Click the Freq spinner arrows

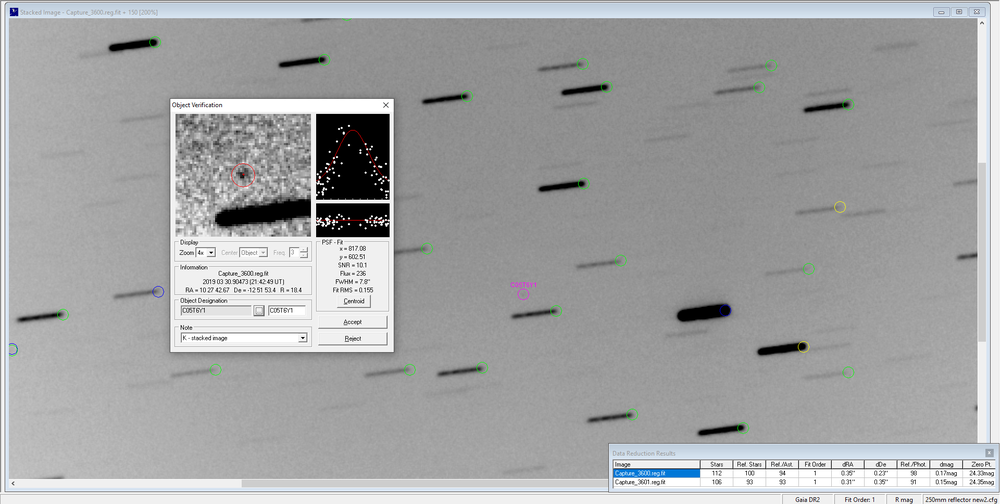[x=303, y=253]
